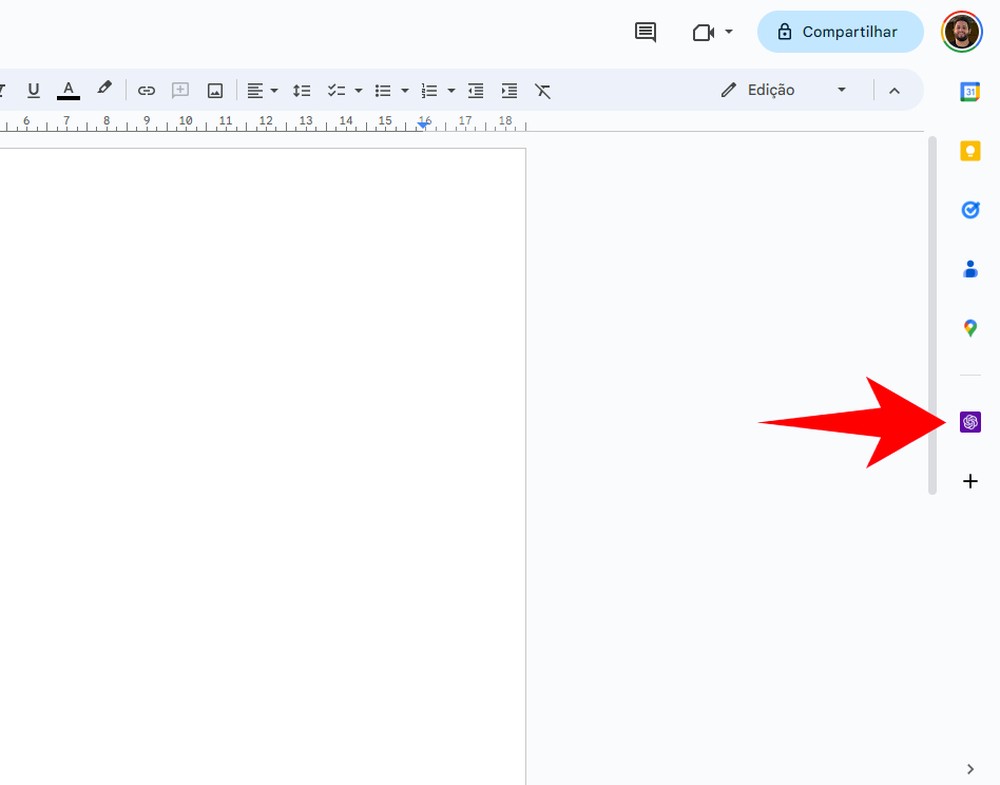Open the text color picker

pos(68,90)
